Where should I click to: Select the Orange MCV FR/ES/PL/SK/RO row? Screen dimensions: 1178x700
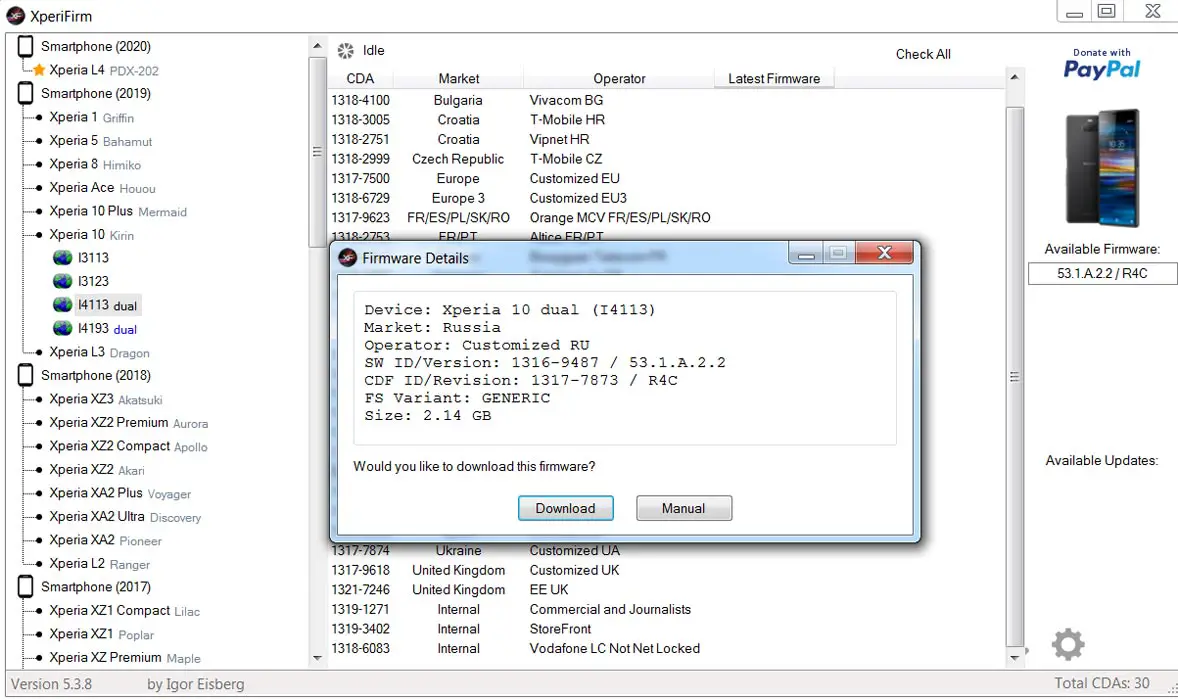tap(665, 217)
